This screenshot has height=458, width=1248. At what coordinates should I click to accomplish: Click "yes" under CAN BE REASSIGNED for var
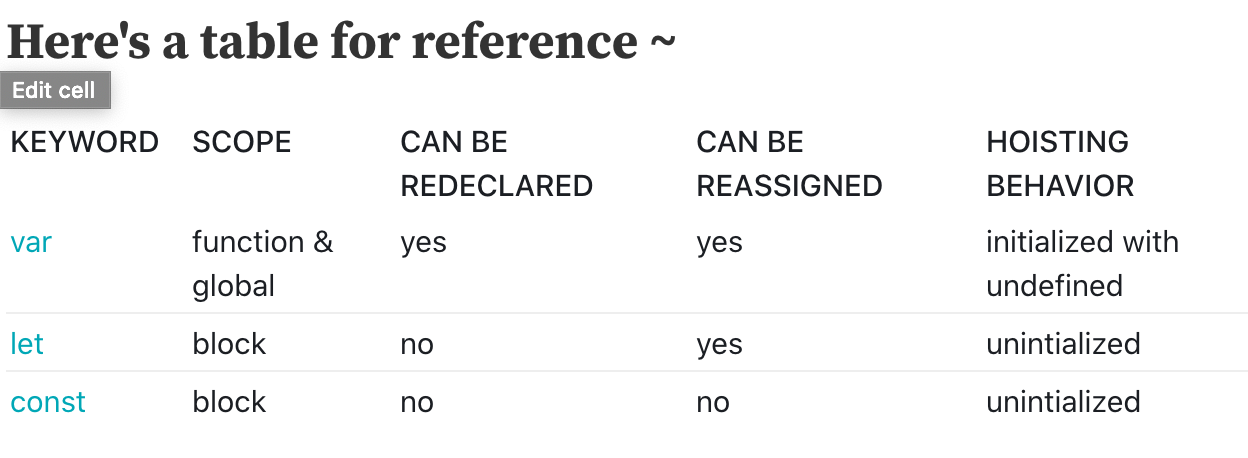(720, 242)
